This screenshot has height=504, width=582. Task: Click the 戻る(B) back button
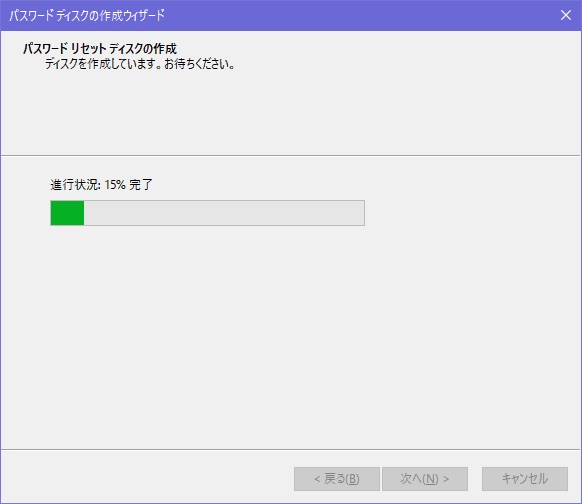tap(337, 479)
